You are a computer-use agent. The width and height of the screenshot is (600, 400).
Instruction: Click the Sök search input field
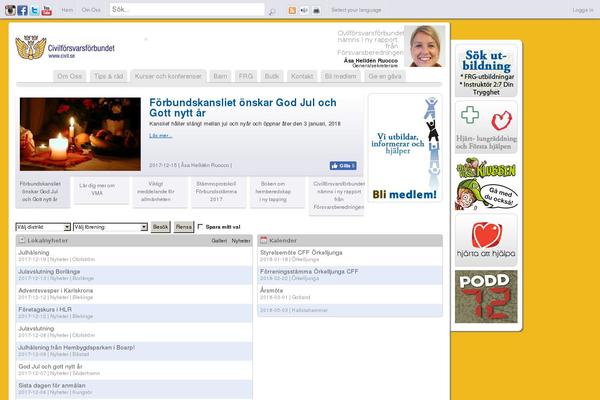[x=187, y=10]
